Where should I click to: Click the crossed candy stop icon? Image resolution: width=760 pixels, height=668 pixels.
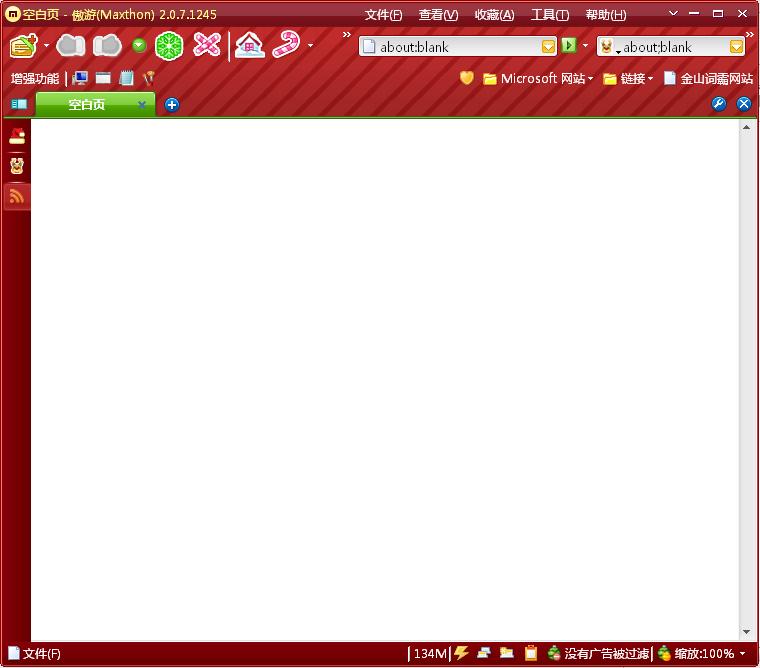coord(207,45)
